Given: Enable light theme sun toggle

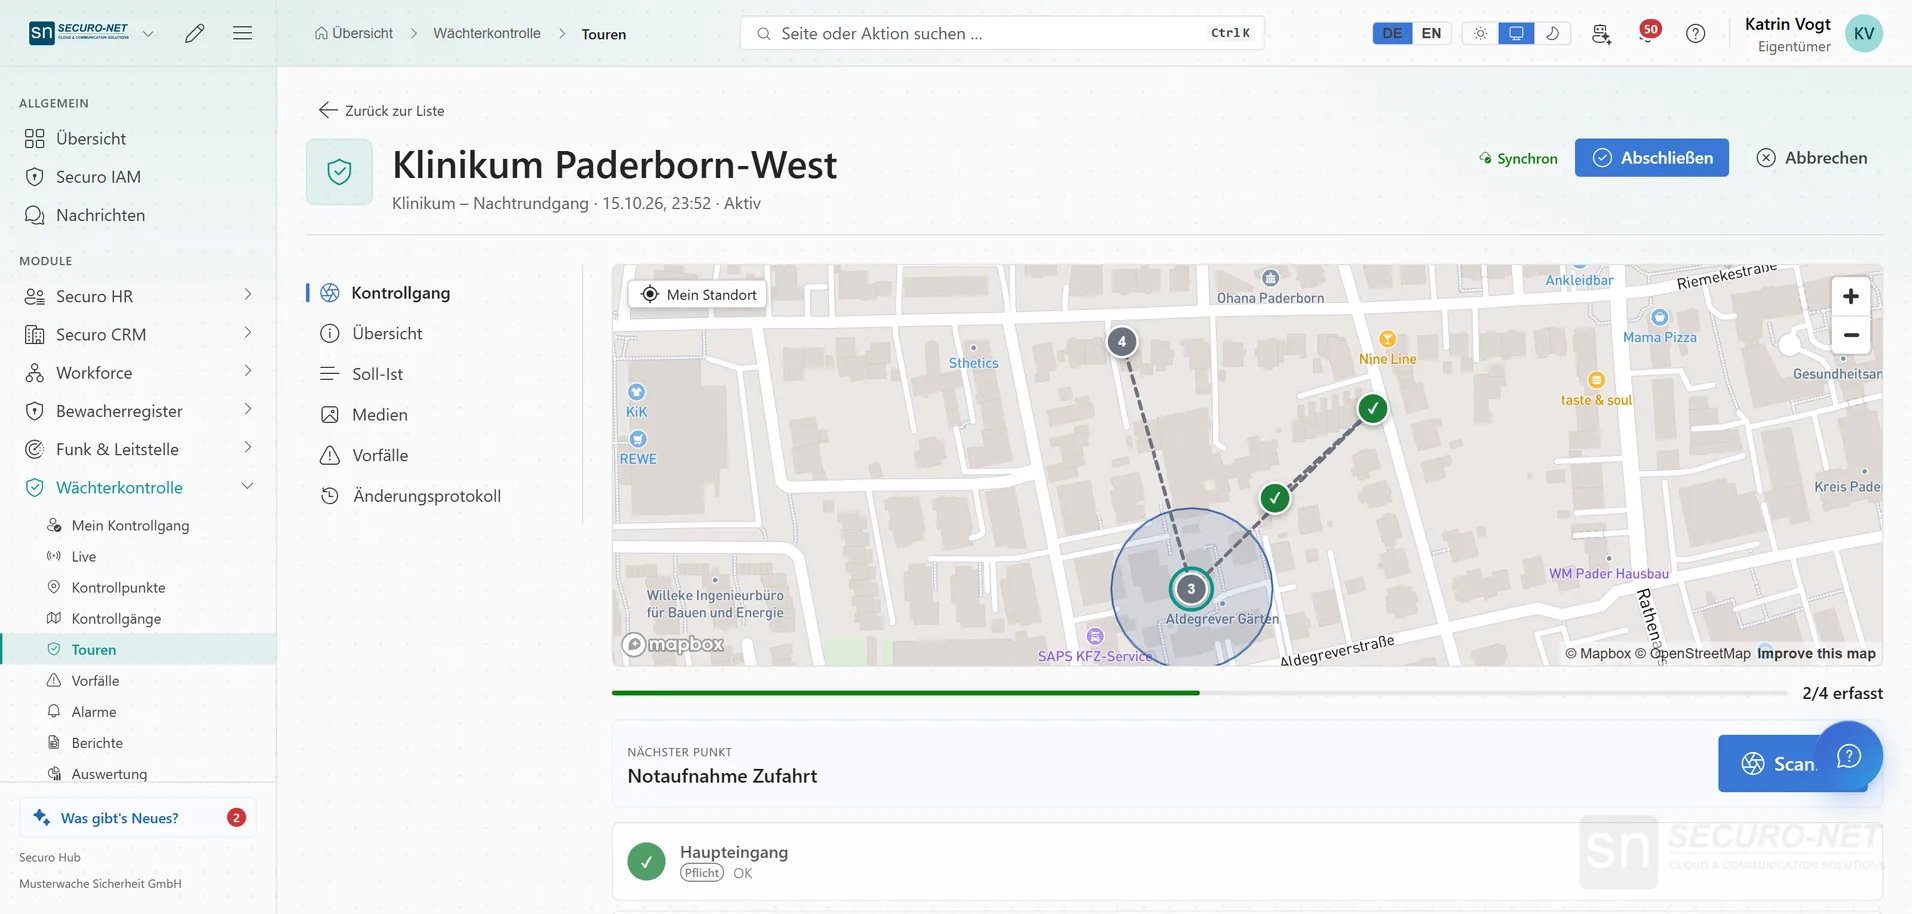Looking at the screenshot, I should coord(1480,33).
